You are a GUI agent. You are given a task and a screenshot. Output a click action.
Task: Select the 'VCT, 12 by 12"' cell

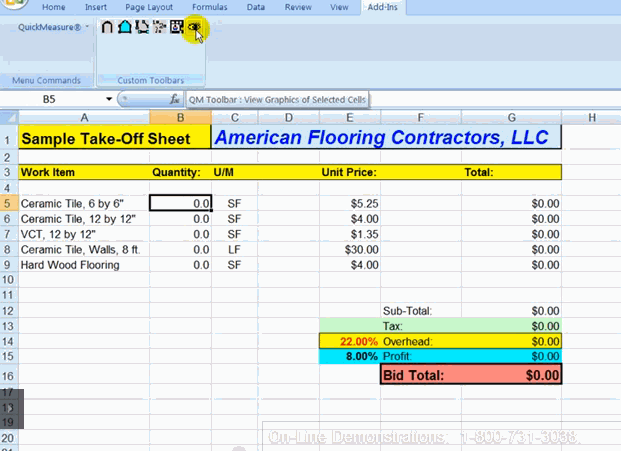84,234
